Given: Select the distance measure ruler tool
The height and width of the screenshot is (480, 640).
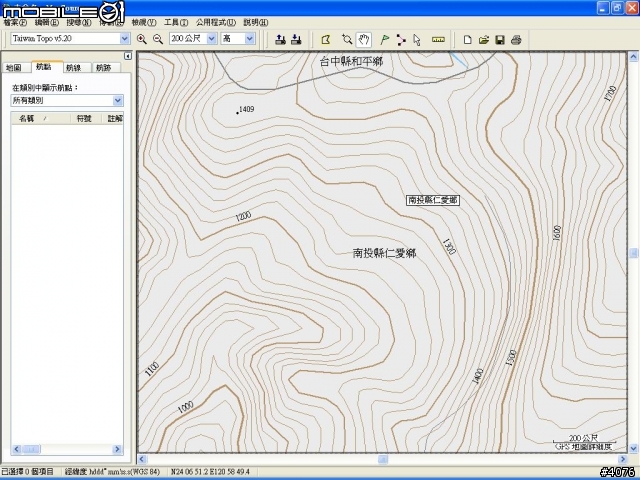Looking at the screenshot, I should click(x=438, y=39).
